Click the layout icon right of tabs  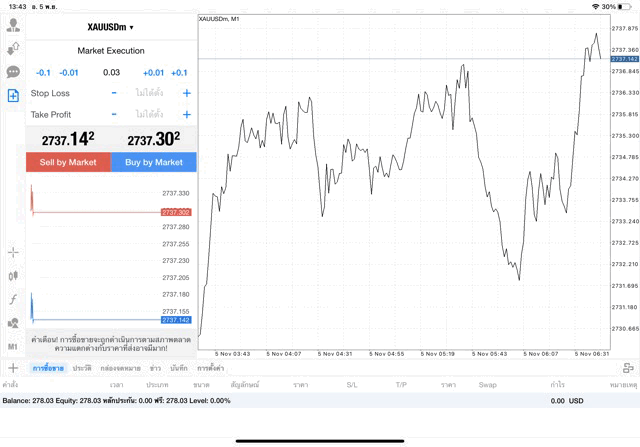[x=627, y=368]
